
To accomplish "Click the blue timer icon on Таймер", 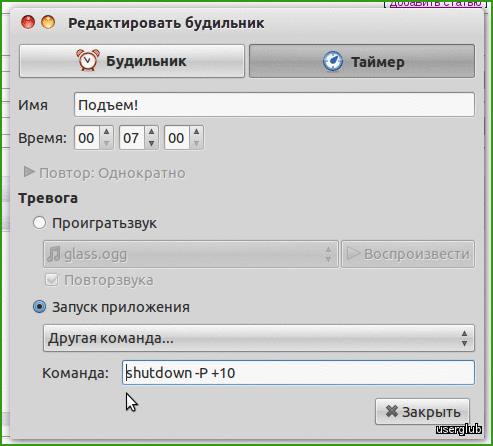I will [x=333, y=61].
